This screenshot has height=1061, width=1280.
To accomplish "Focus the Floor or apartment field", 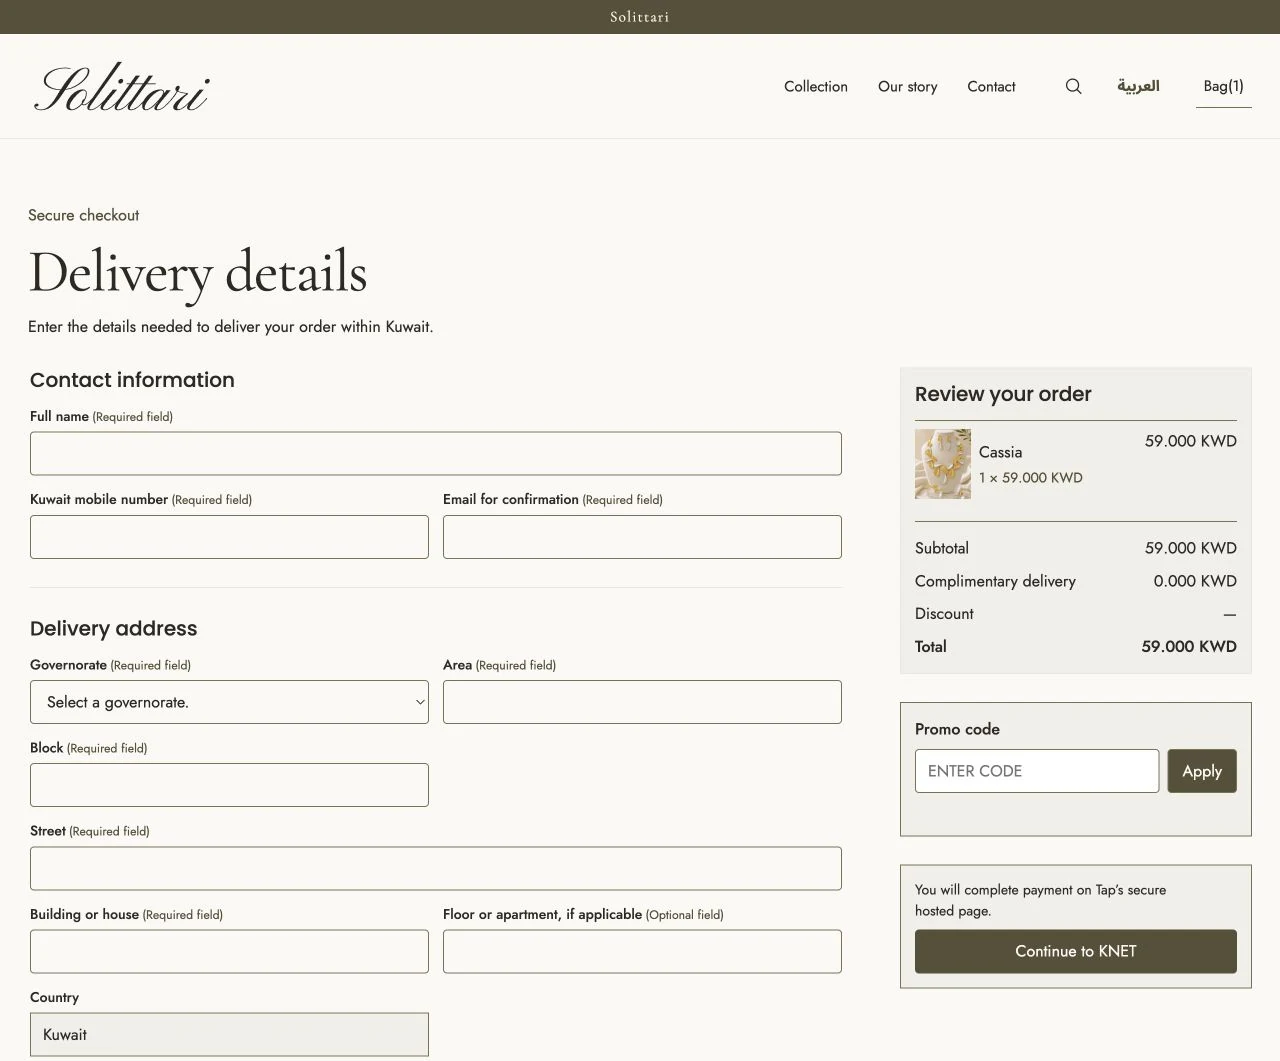I will pyautogui.click(x=642, y=951).
